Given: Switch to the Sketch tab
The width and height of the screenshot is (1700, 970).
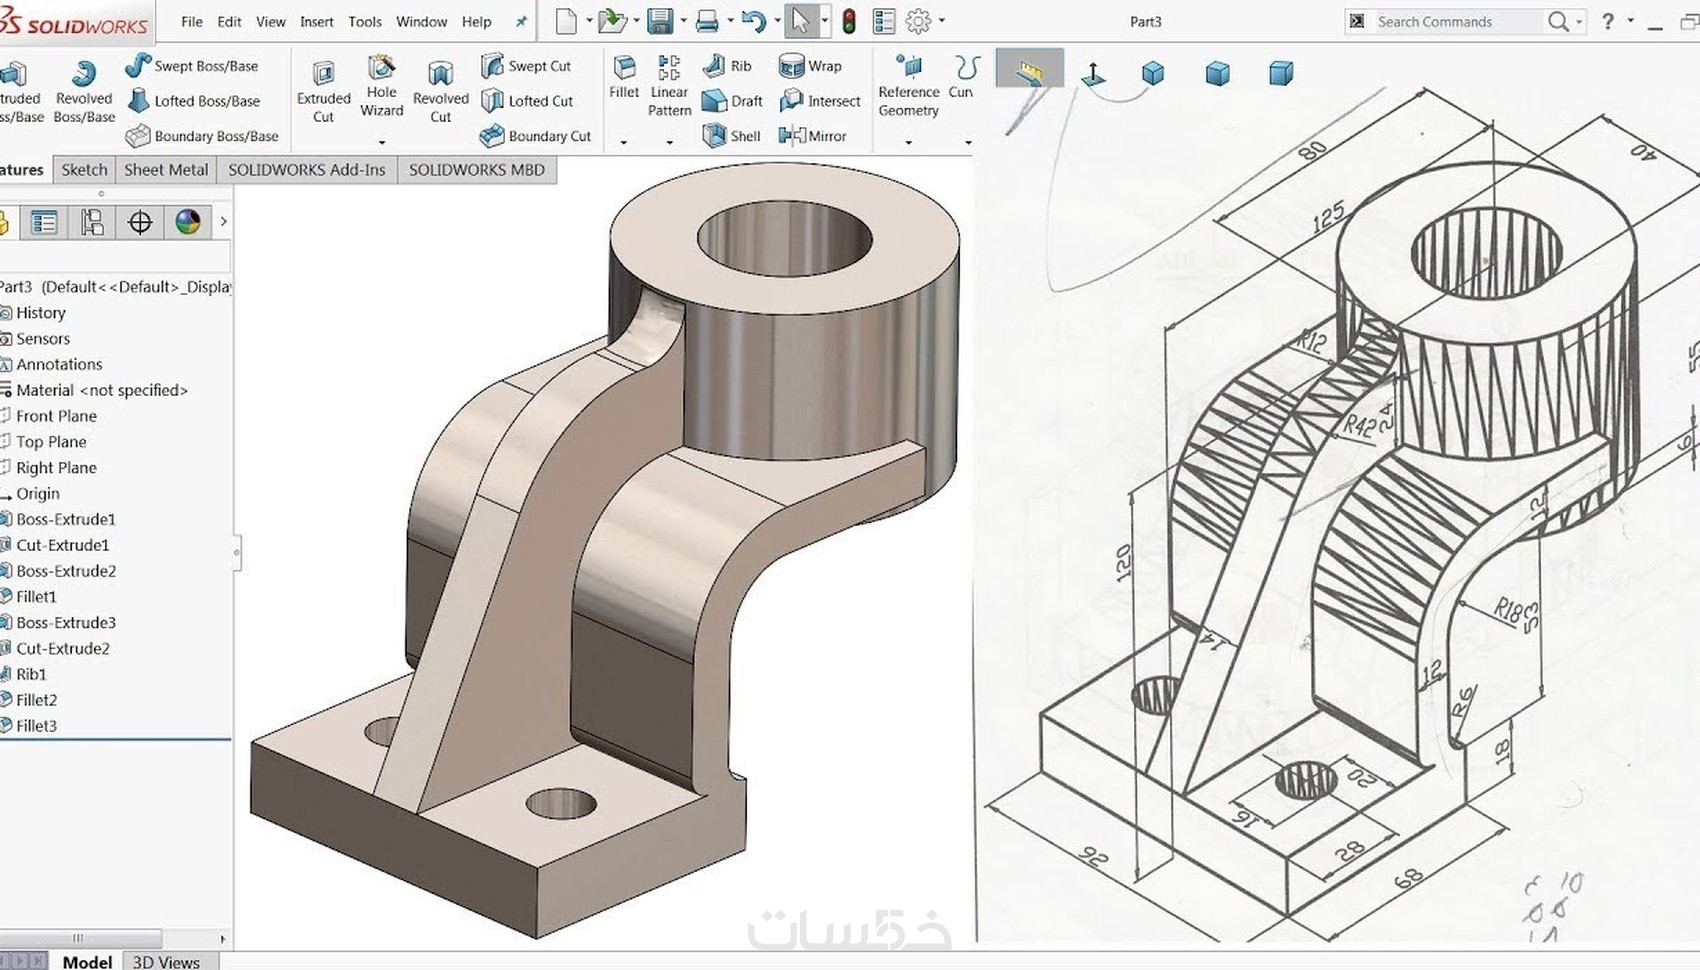Looking at the screenshot, I should pyautogui.click(x=84, y=170).
